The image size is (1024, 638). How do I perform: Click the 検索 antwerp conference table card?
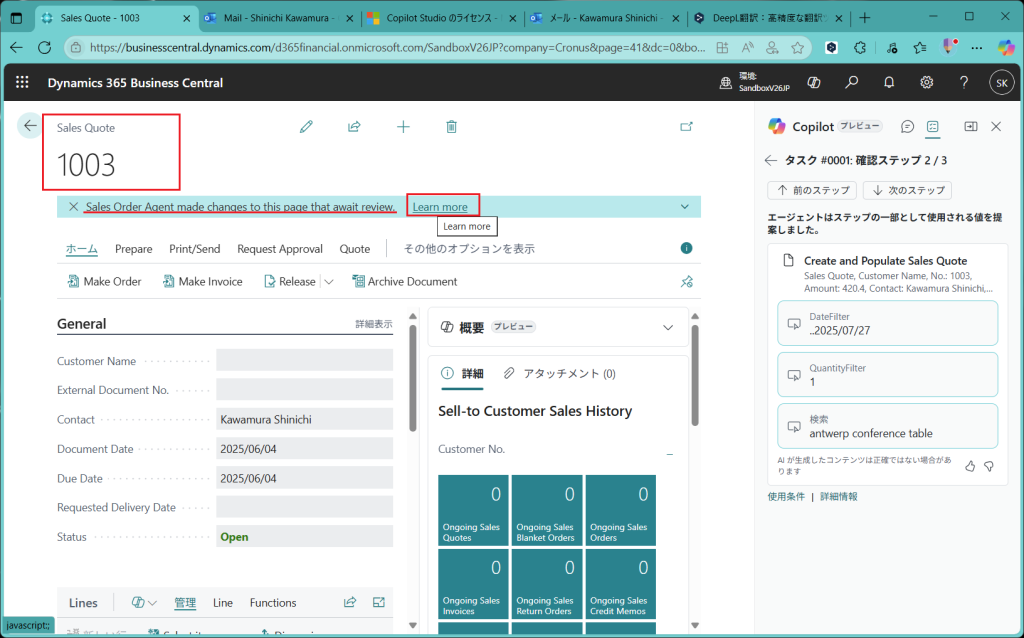coord(888,426)
